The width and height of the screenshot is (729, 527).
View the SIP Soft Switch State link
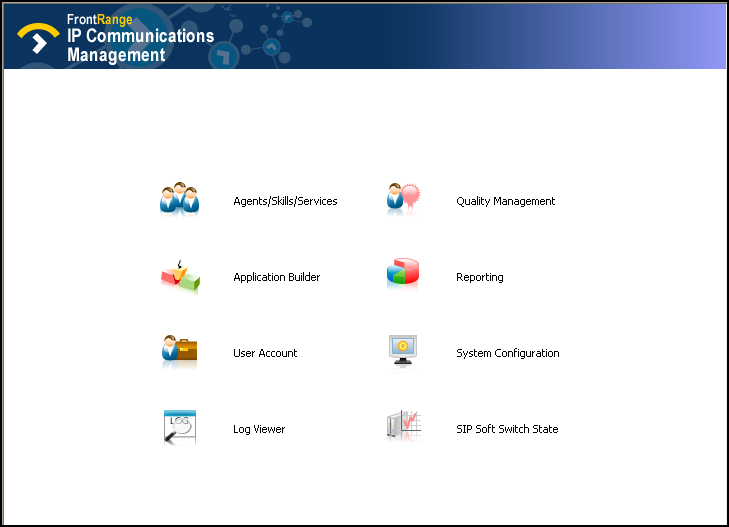(x=507, y=429)
